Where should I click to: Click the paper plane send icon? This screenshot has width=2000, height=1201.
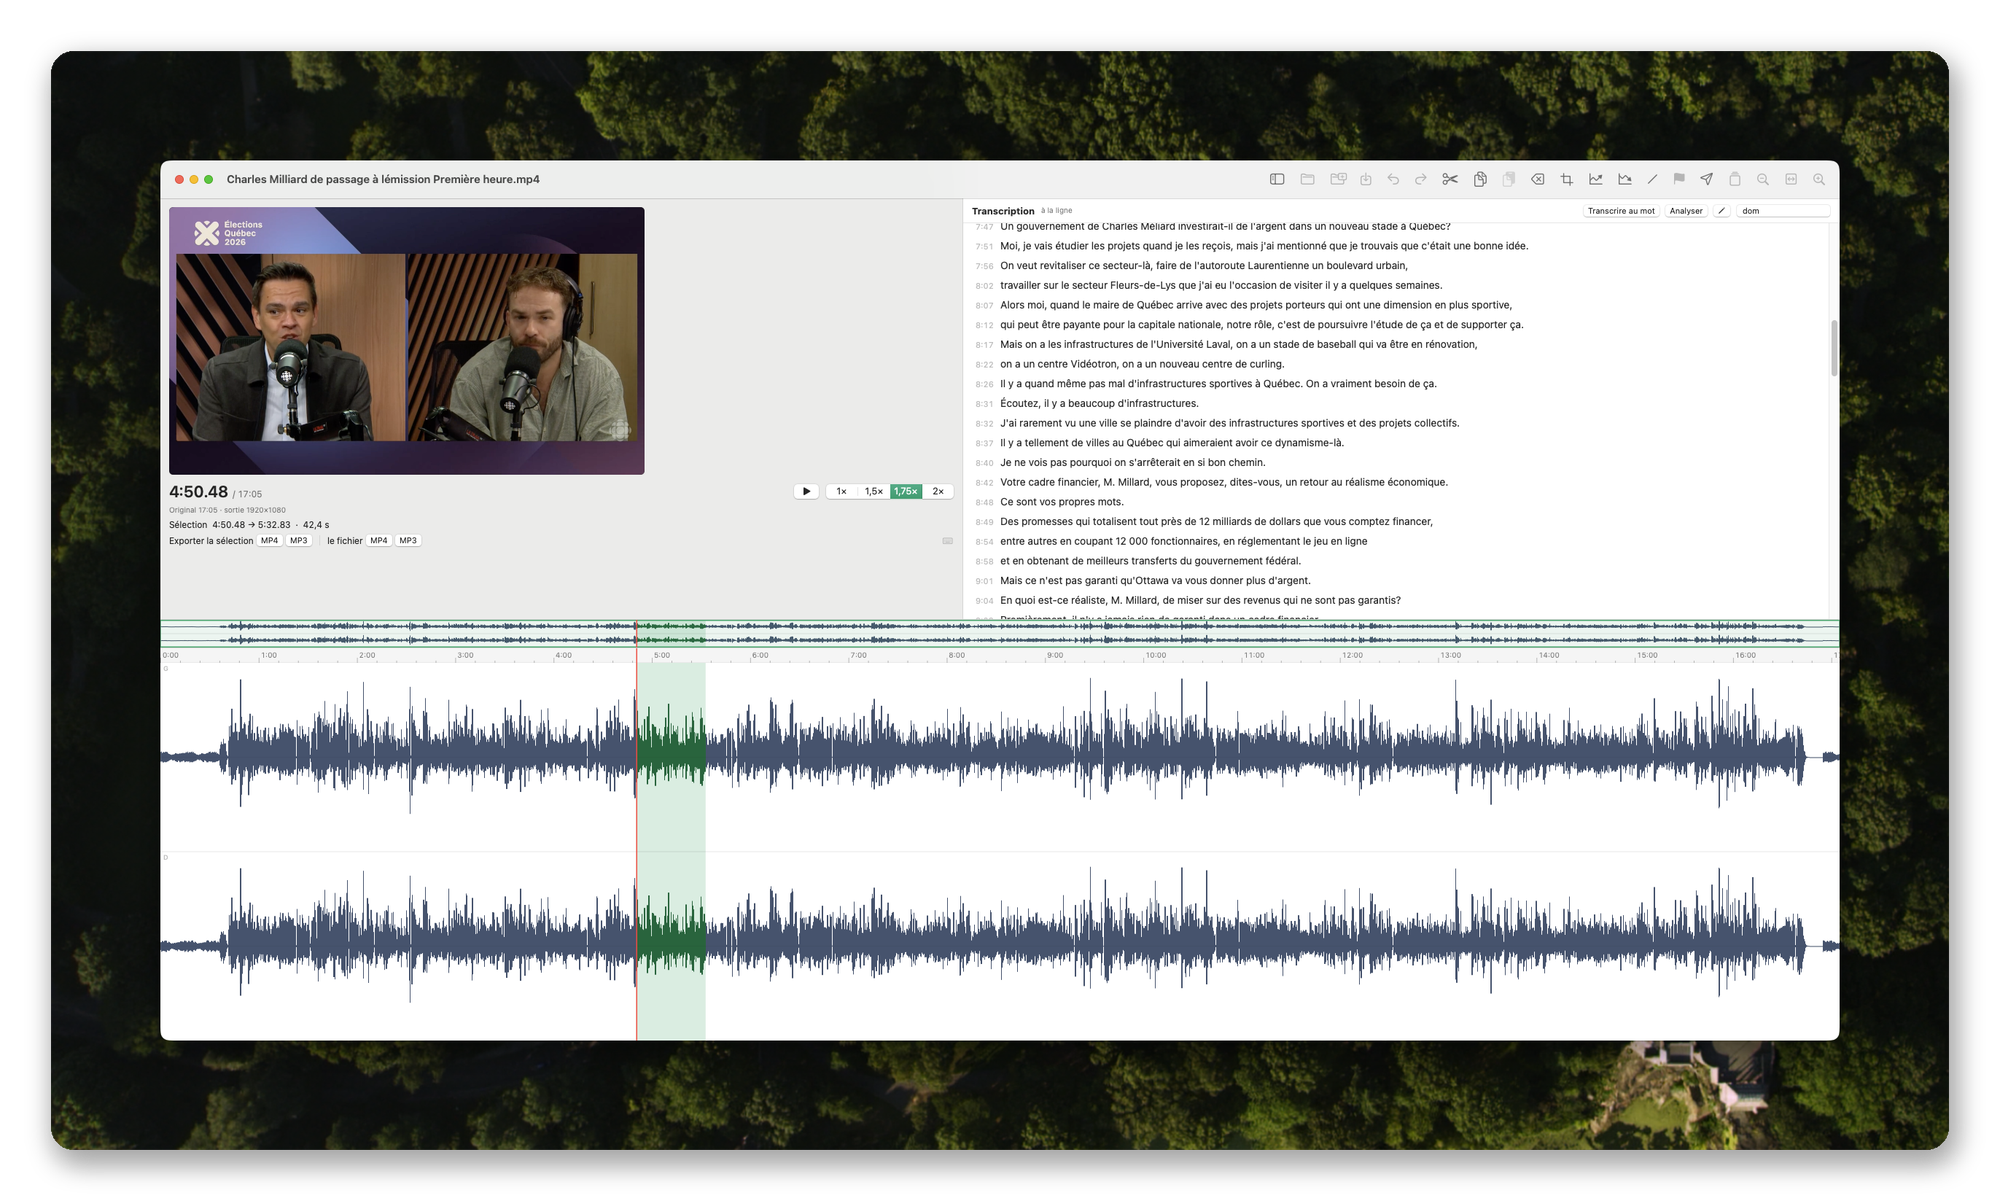(1707, 180)
